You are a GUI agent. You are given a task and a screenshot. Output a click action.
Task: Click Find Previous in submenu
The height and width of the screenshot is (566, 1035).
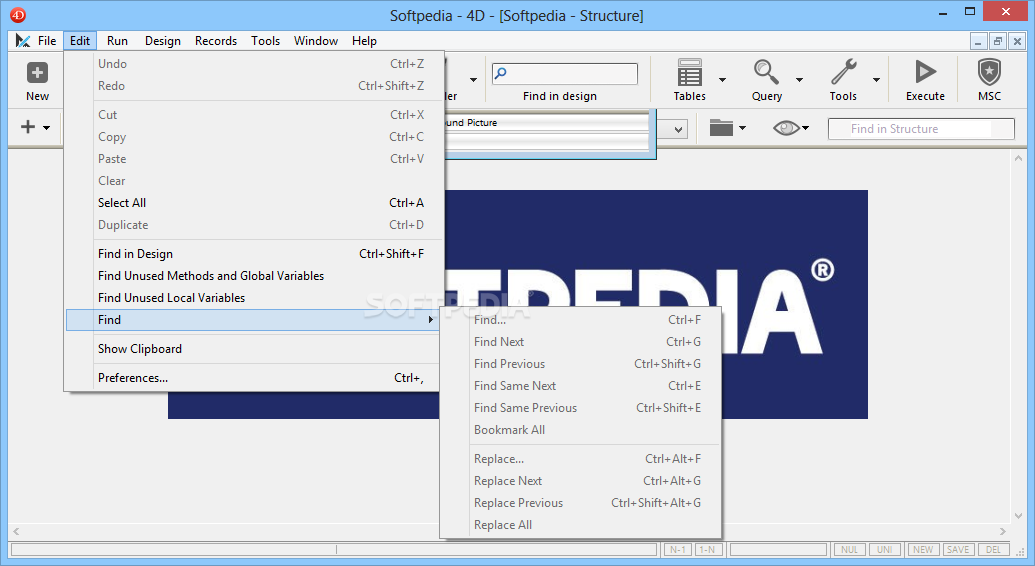[581, 364]
